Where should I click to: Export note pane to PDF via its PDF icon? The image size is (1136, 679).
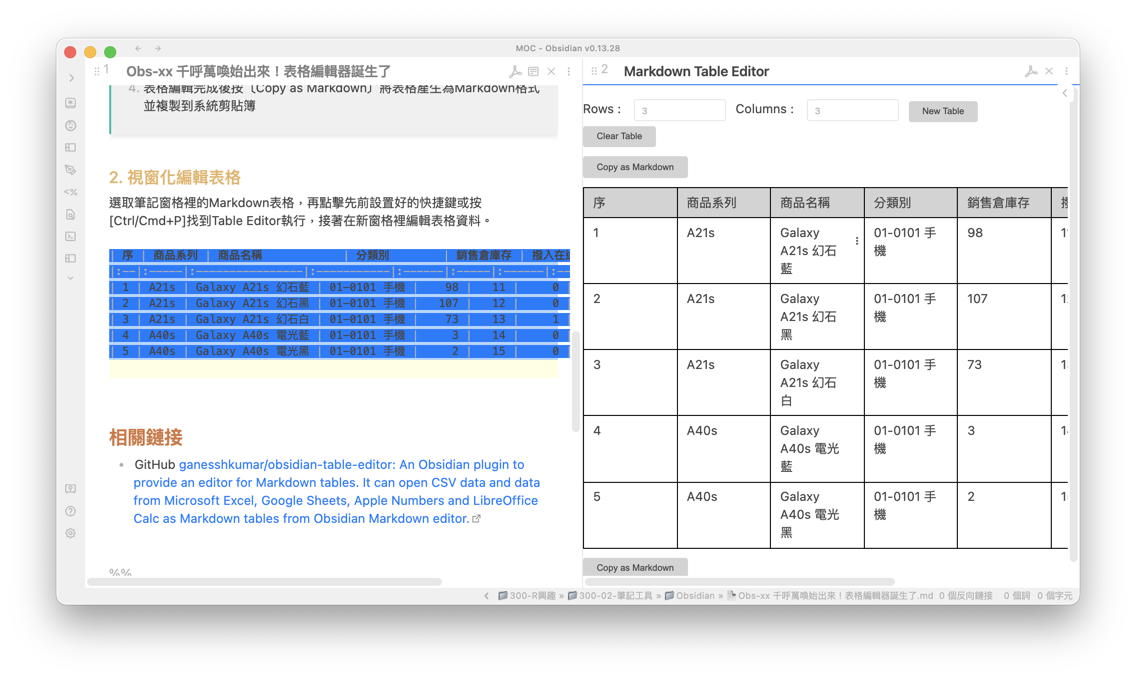515,71
